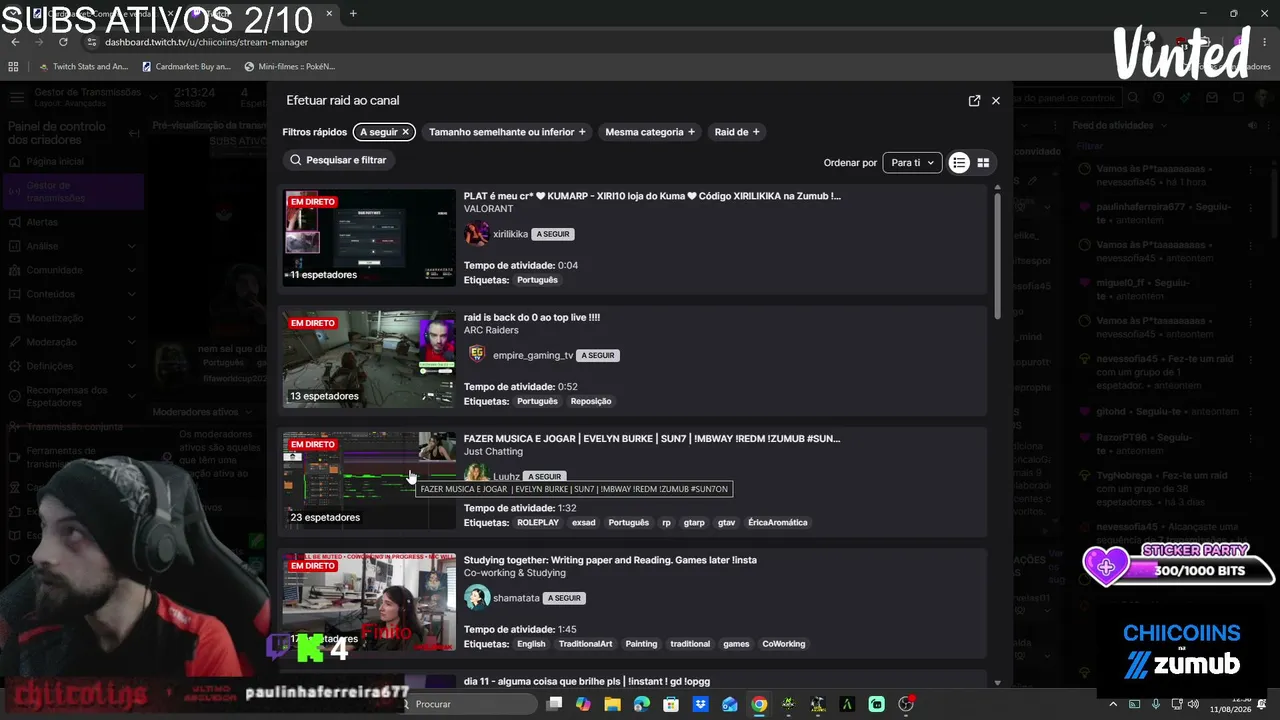The width and height of the screenshot is (1280, 720).
Task: Collapse the Painel de controlo sidebar
Action: point(134,133)
